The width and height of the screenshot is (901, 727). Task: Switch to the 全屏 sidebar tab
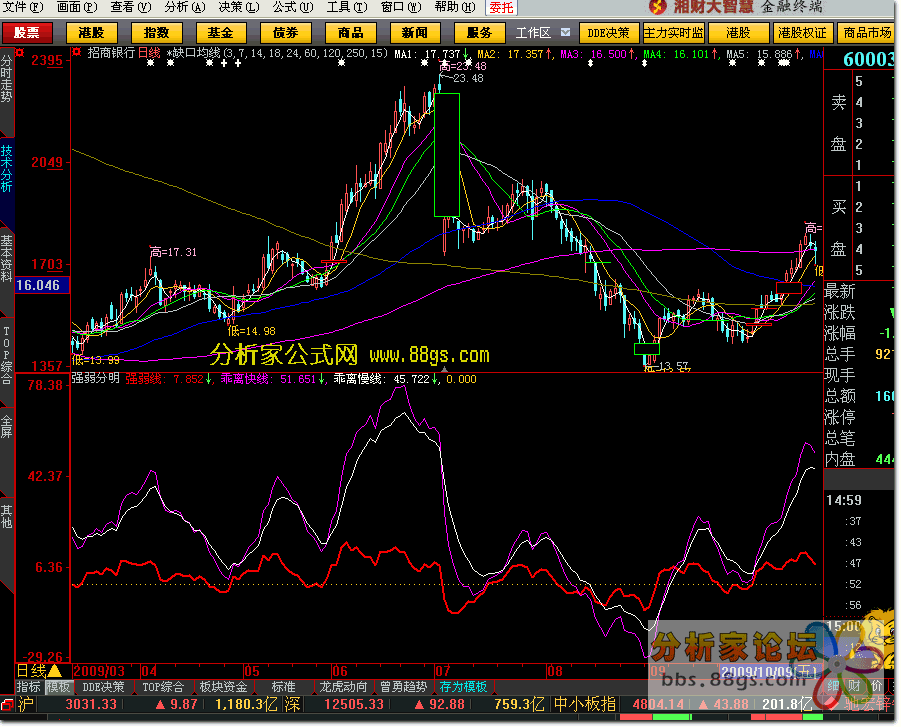coord(6,427)
